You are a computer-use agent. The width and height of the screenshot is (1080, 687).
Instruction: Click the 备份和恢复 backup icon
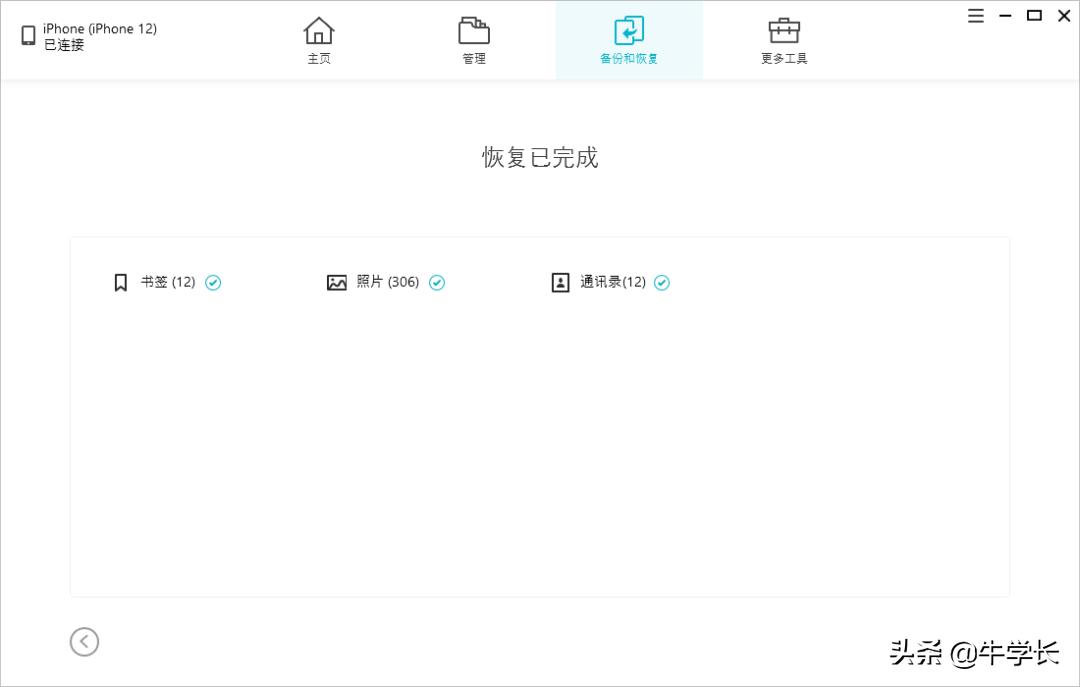pyautogui.click(x=629, y=31)
